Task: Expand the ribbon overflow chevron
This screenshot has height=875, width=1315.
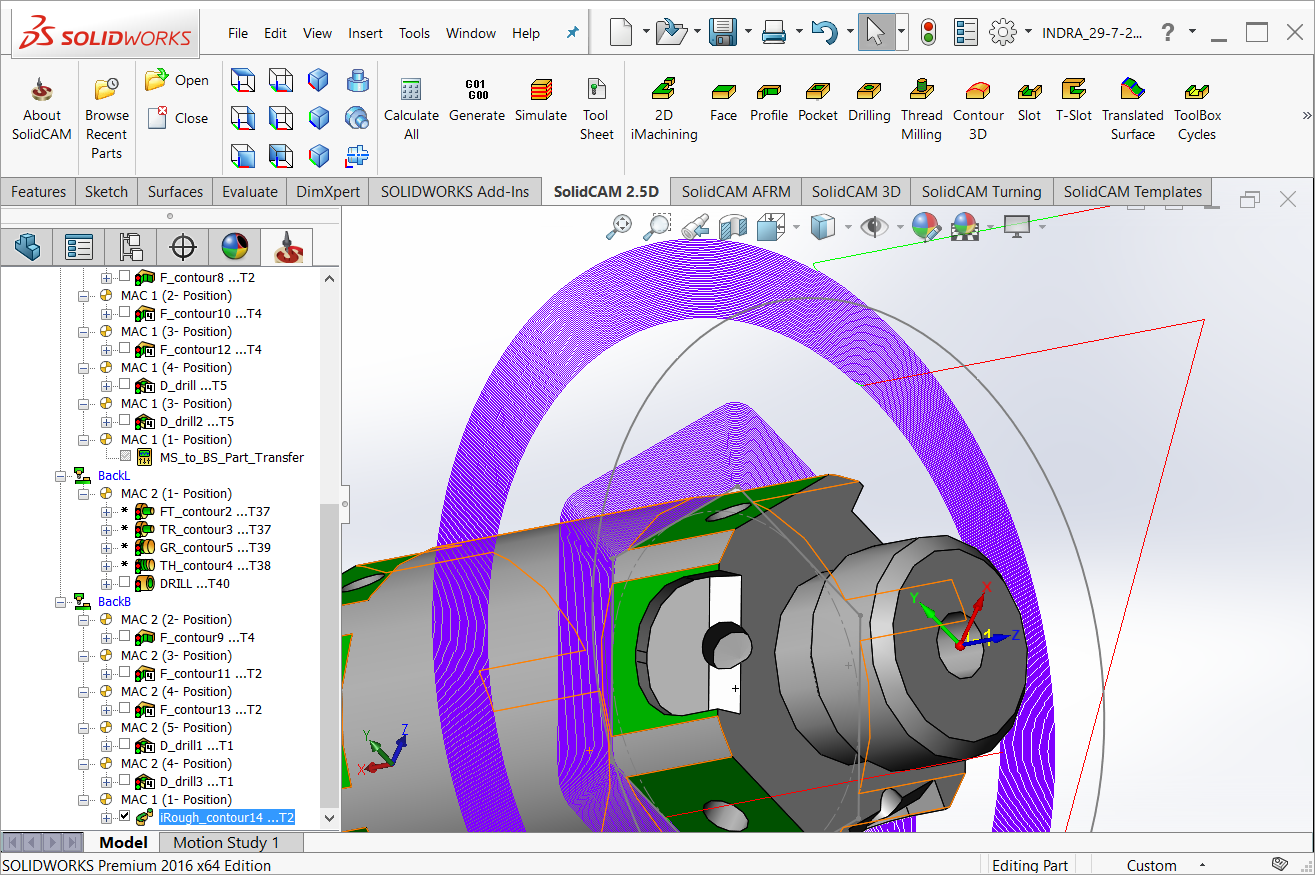Action: point(1306,115)
